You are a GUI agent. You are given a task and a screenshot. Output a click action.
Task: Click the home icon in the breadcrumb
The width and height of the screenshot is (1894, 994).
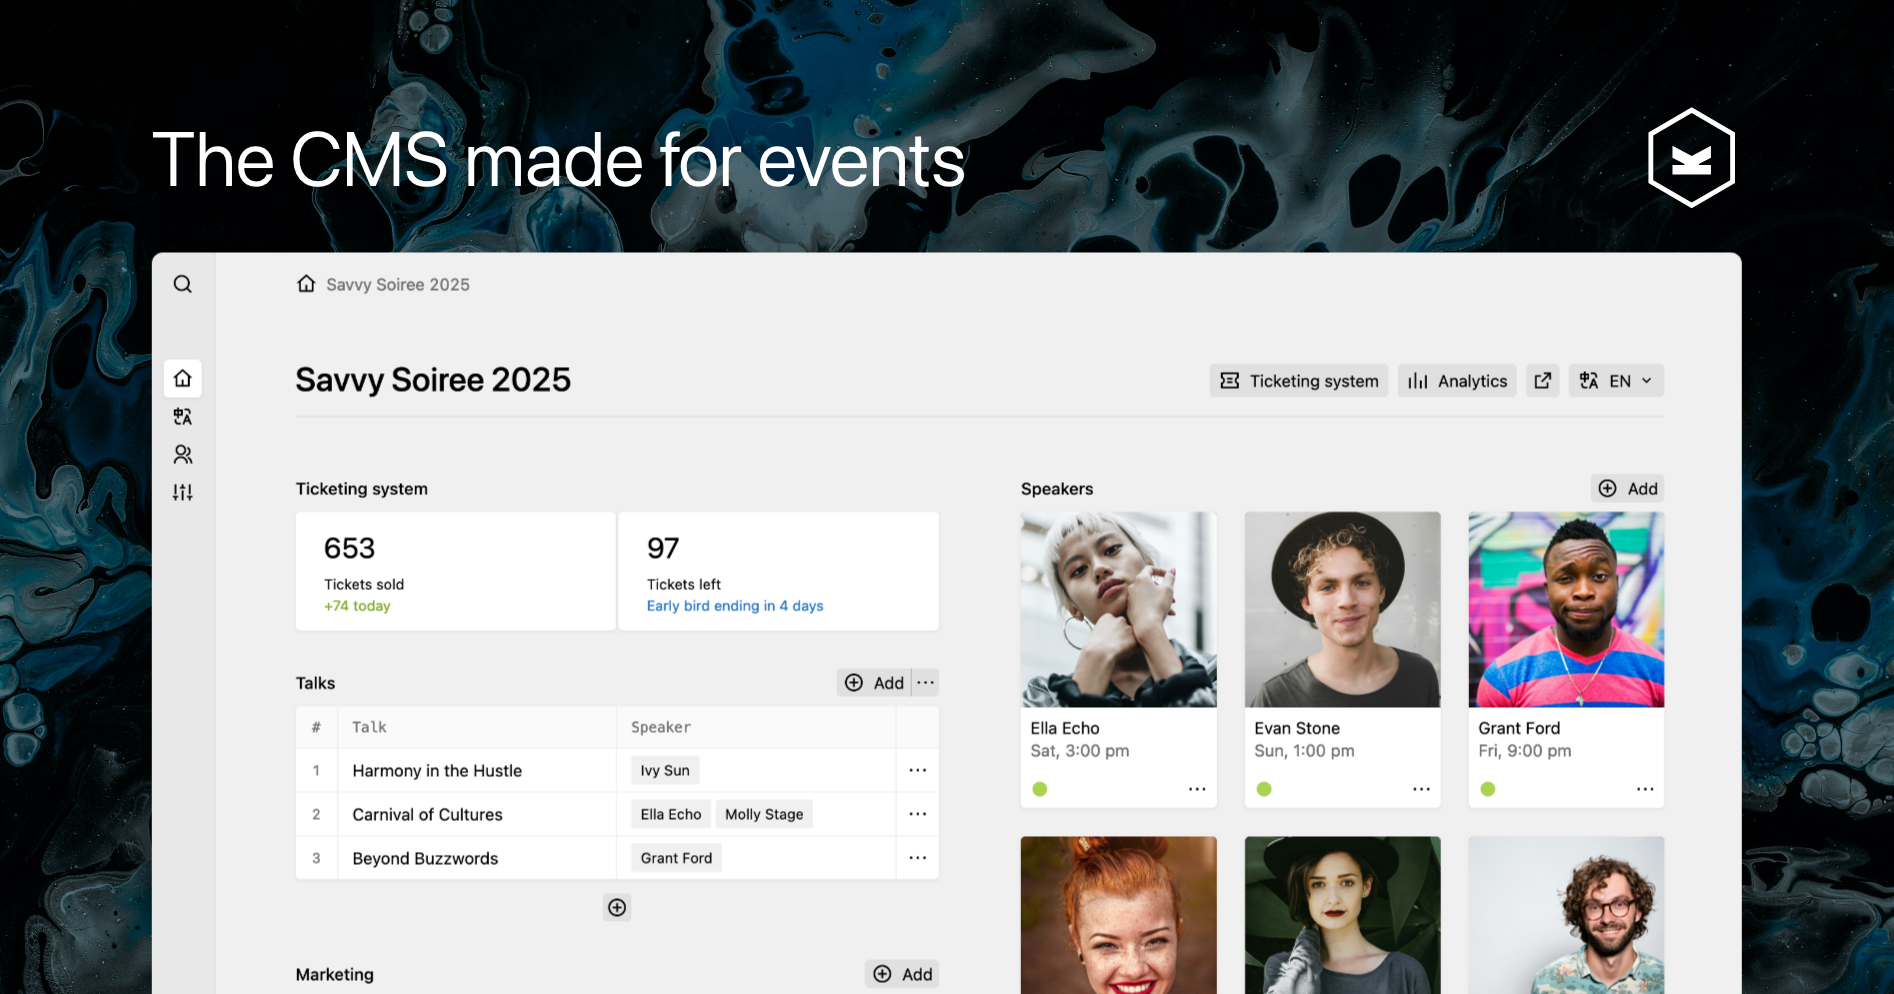click(306, 283)
